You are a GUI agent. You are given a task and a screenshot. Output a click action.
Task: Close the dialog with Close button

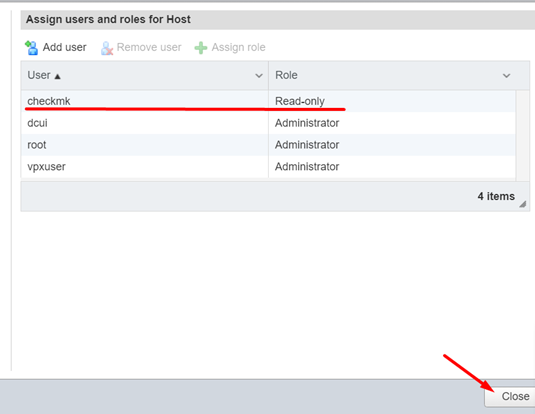510,396
